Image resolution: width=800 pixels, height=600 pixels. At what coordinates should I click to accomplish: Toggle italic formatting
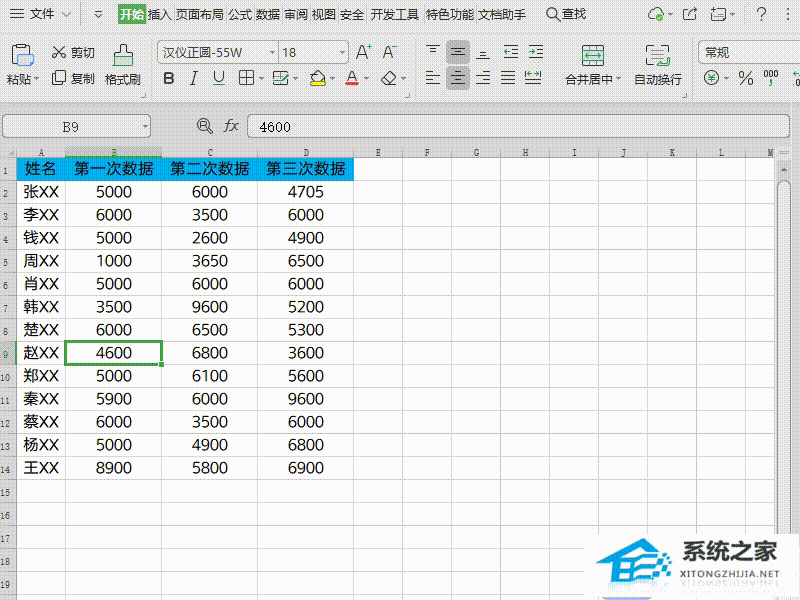pos(195,78)
